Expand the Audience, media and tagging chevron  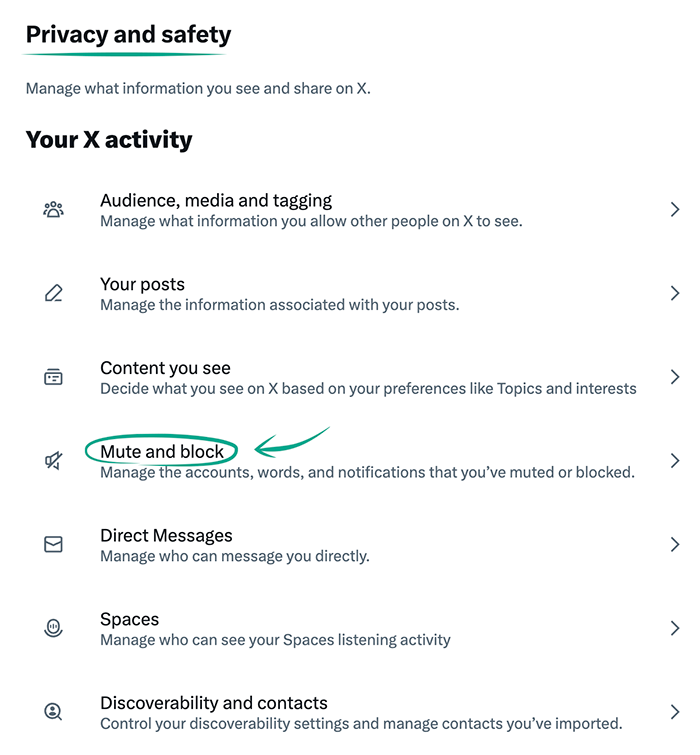(x=675, y=210)
